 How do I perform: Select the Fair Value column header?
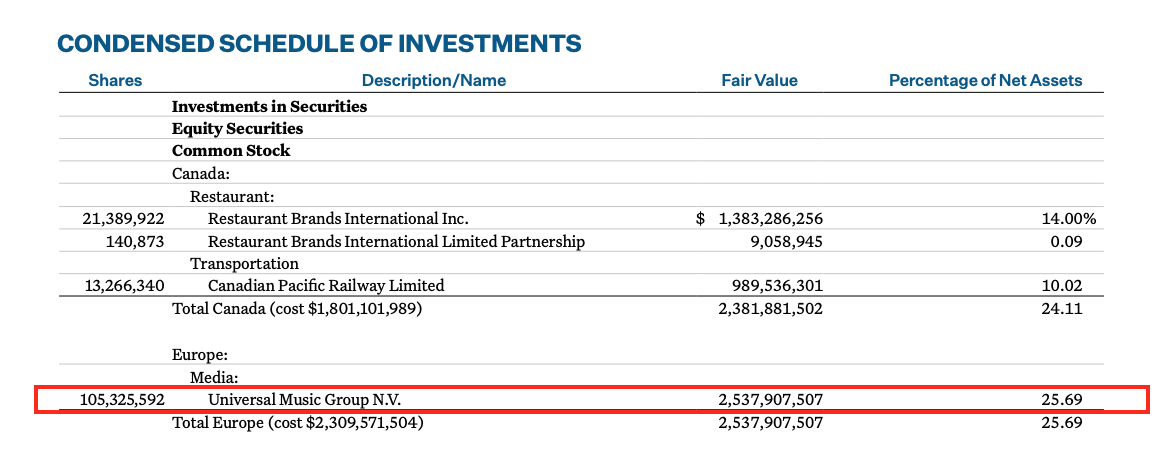(759, 80)
